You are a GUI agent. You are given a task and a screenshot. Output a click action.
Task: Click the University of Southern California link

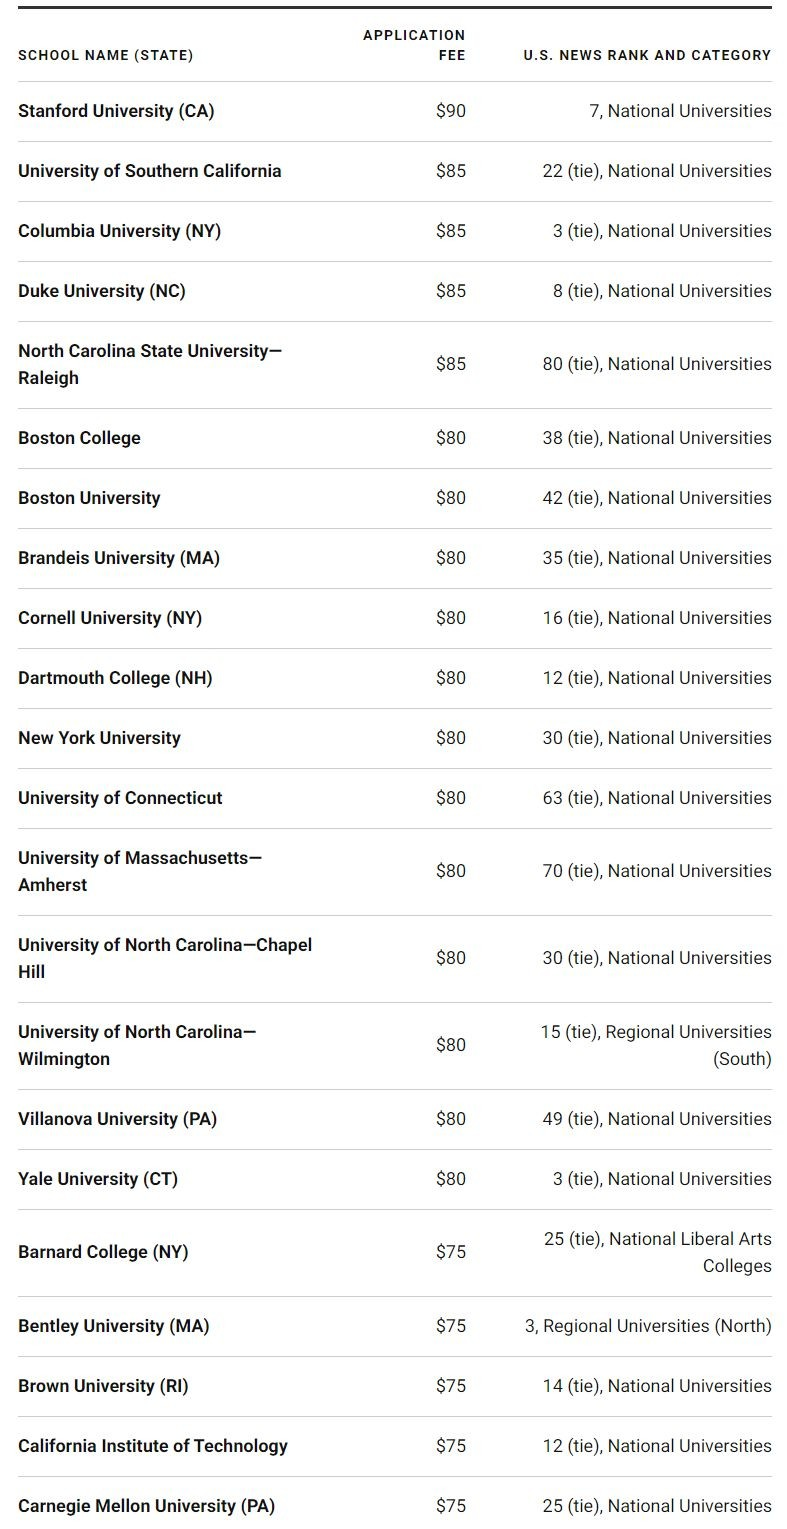click(150, 171)
